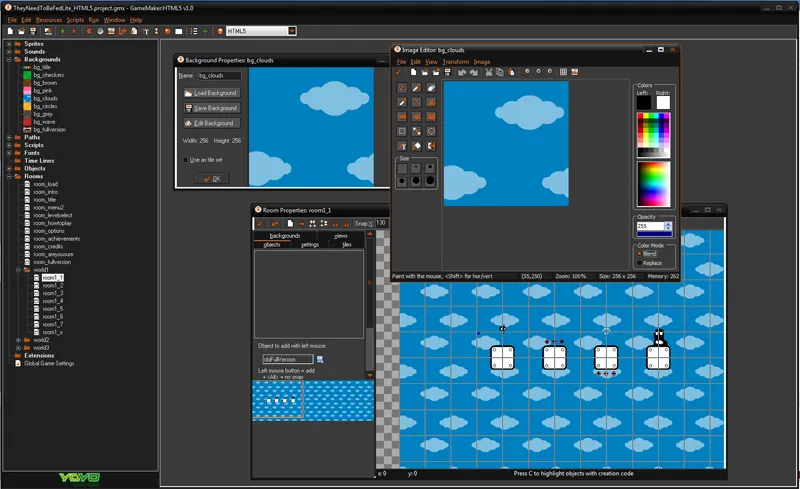Select the Eraser tool in Image Editor
800x489 pixels.
pyautogui.click(x=431, y=88)
